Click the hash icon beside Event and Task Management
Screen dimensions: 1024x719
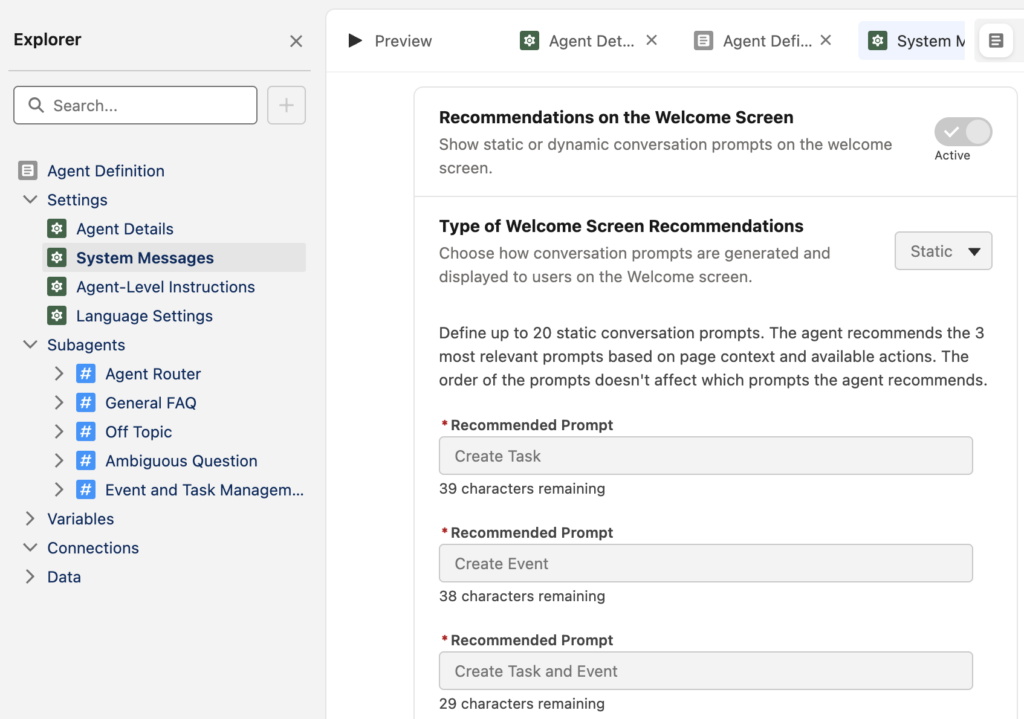pyautogui.click(x=86, y=489)
